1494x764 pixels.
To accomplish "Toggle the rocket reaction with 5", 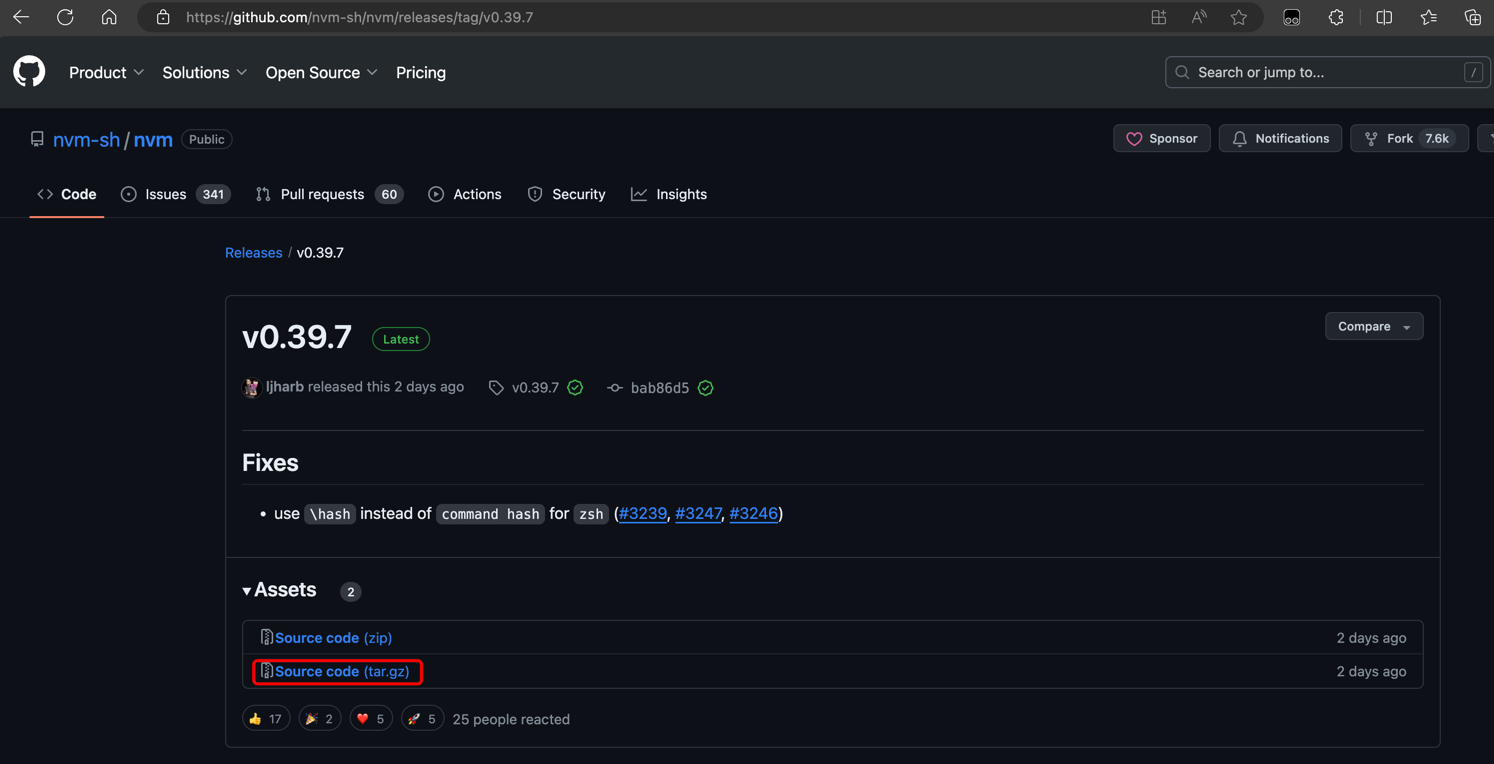I will (422, 719).
